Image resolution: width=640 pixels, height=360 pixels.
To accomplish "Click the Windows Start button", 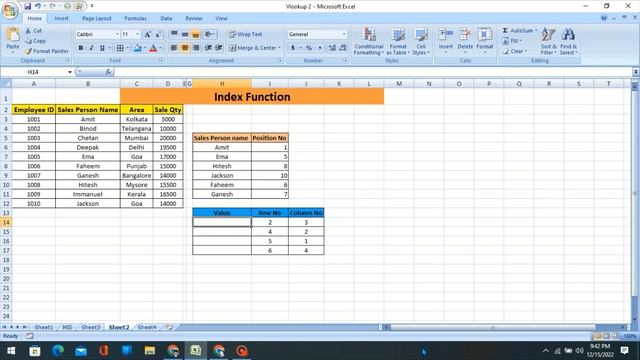I will (x=11, y=351).
